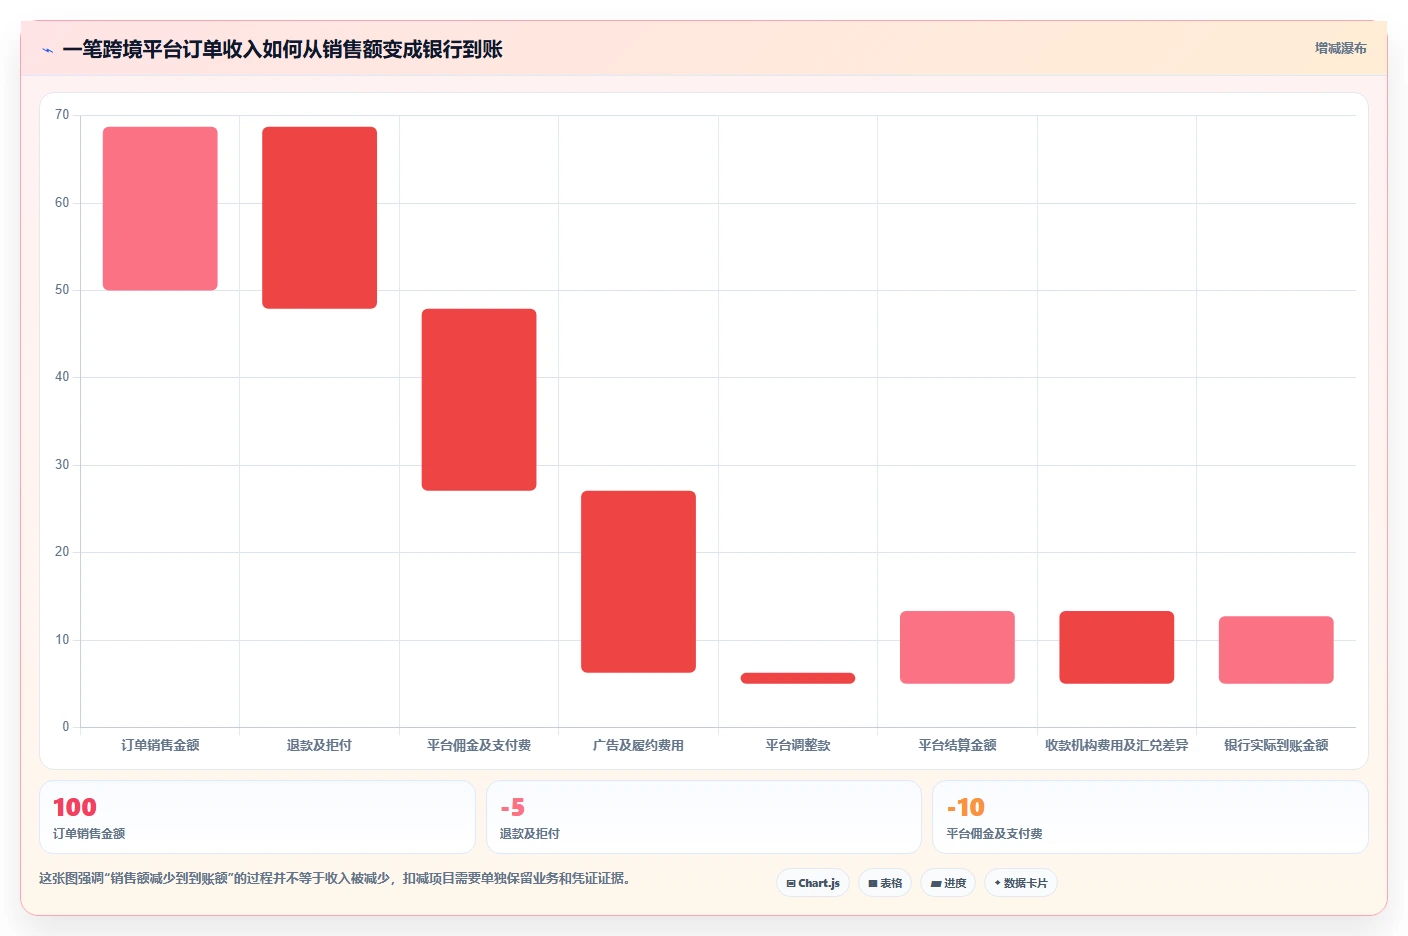Click y-axis tick value 20

click(62, 552)
